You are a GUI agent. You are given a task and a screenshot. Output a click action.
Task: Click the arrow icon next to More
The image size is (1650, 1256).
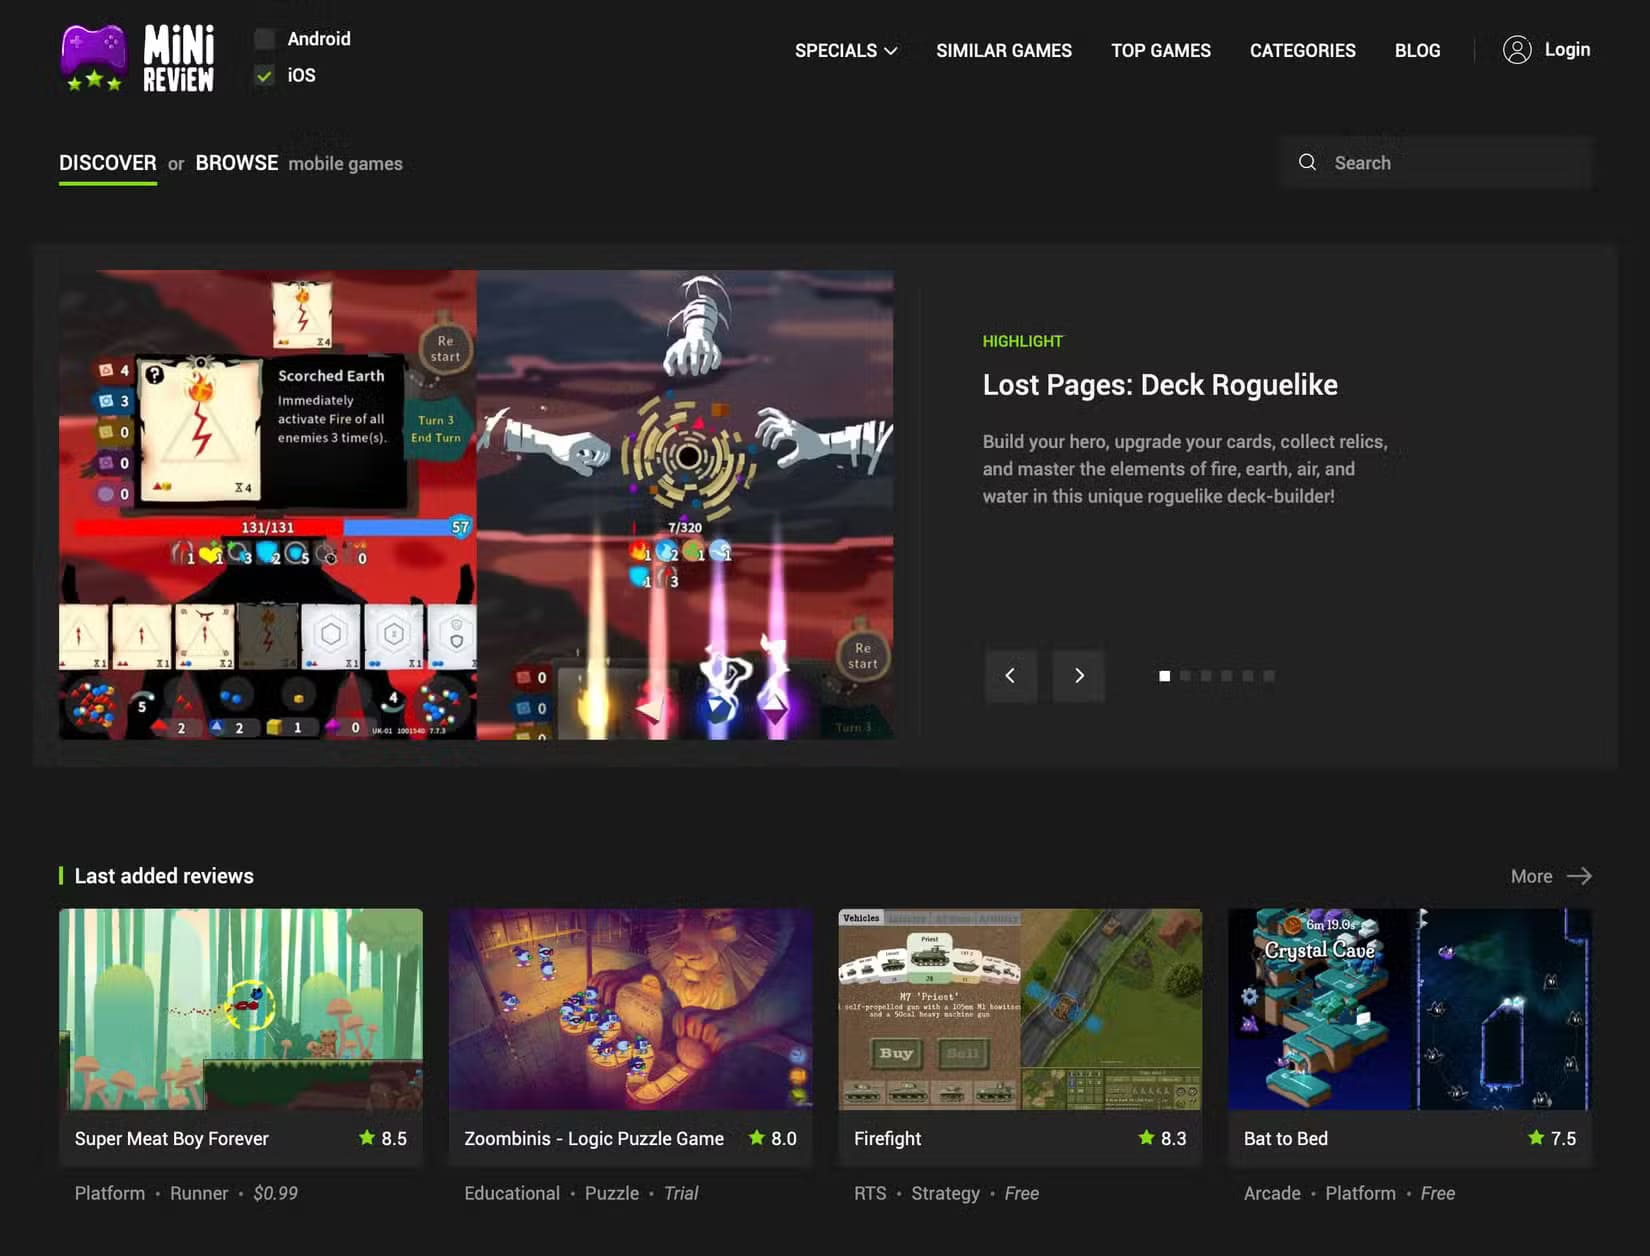point(1579,876)
